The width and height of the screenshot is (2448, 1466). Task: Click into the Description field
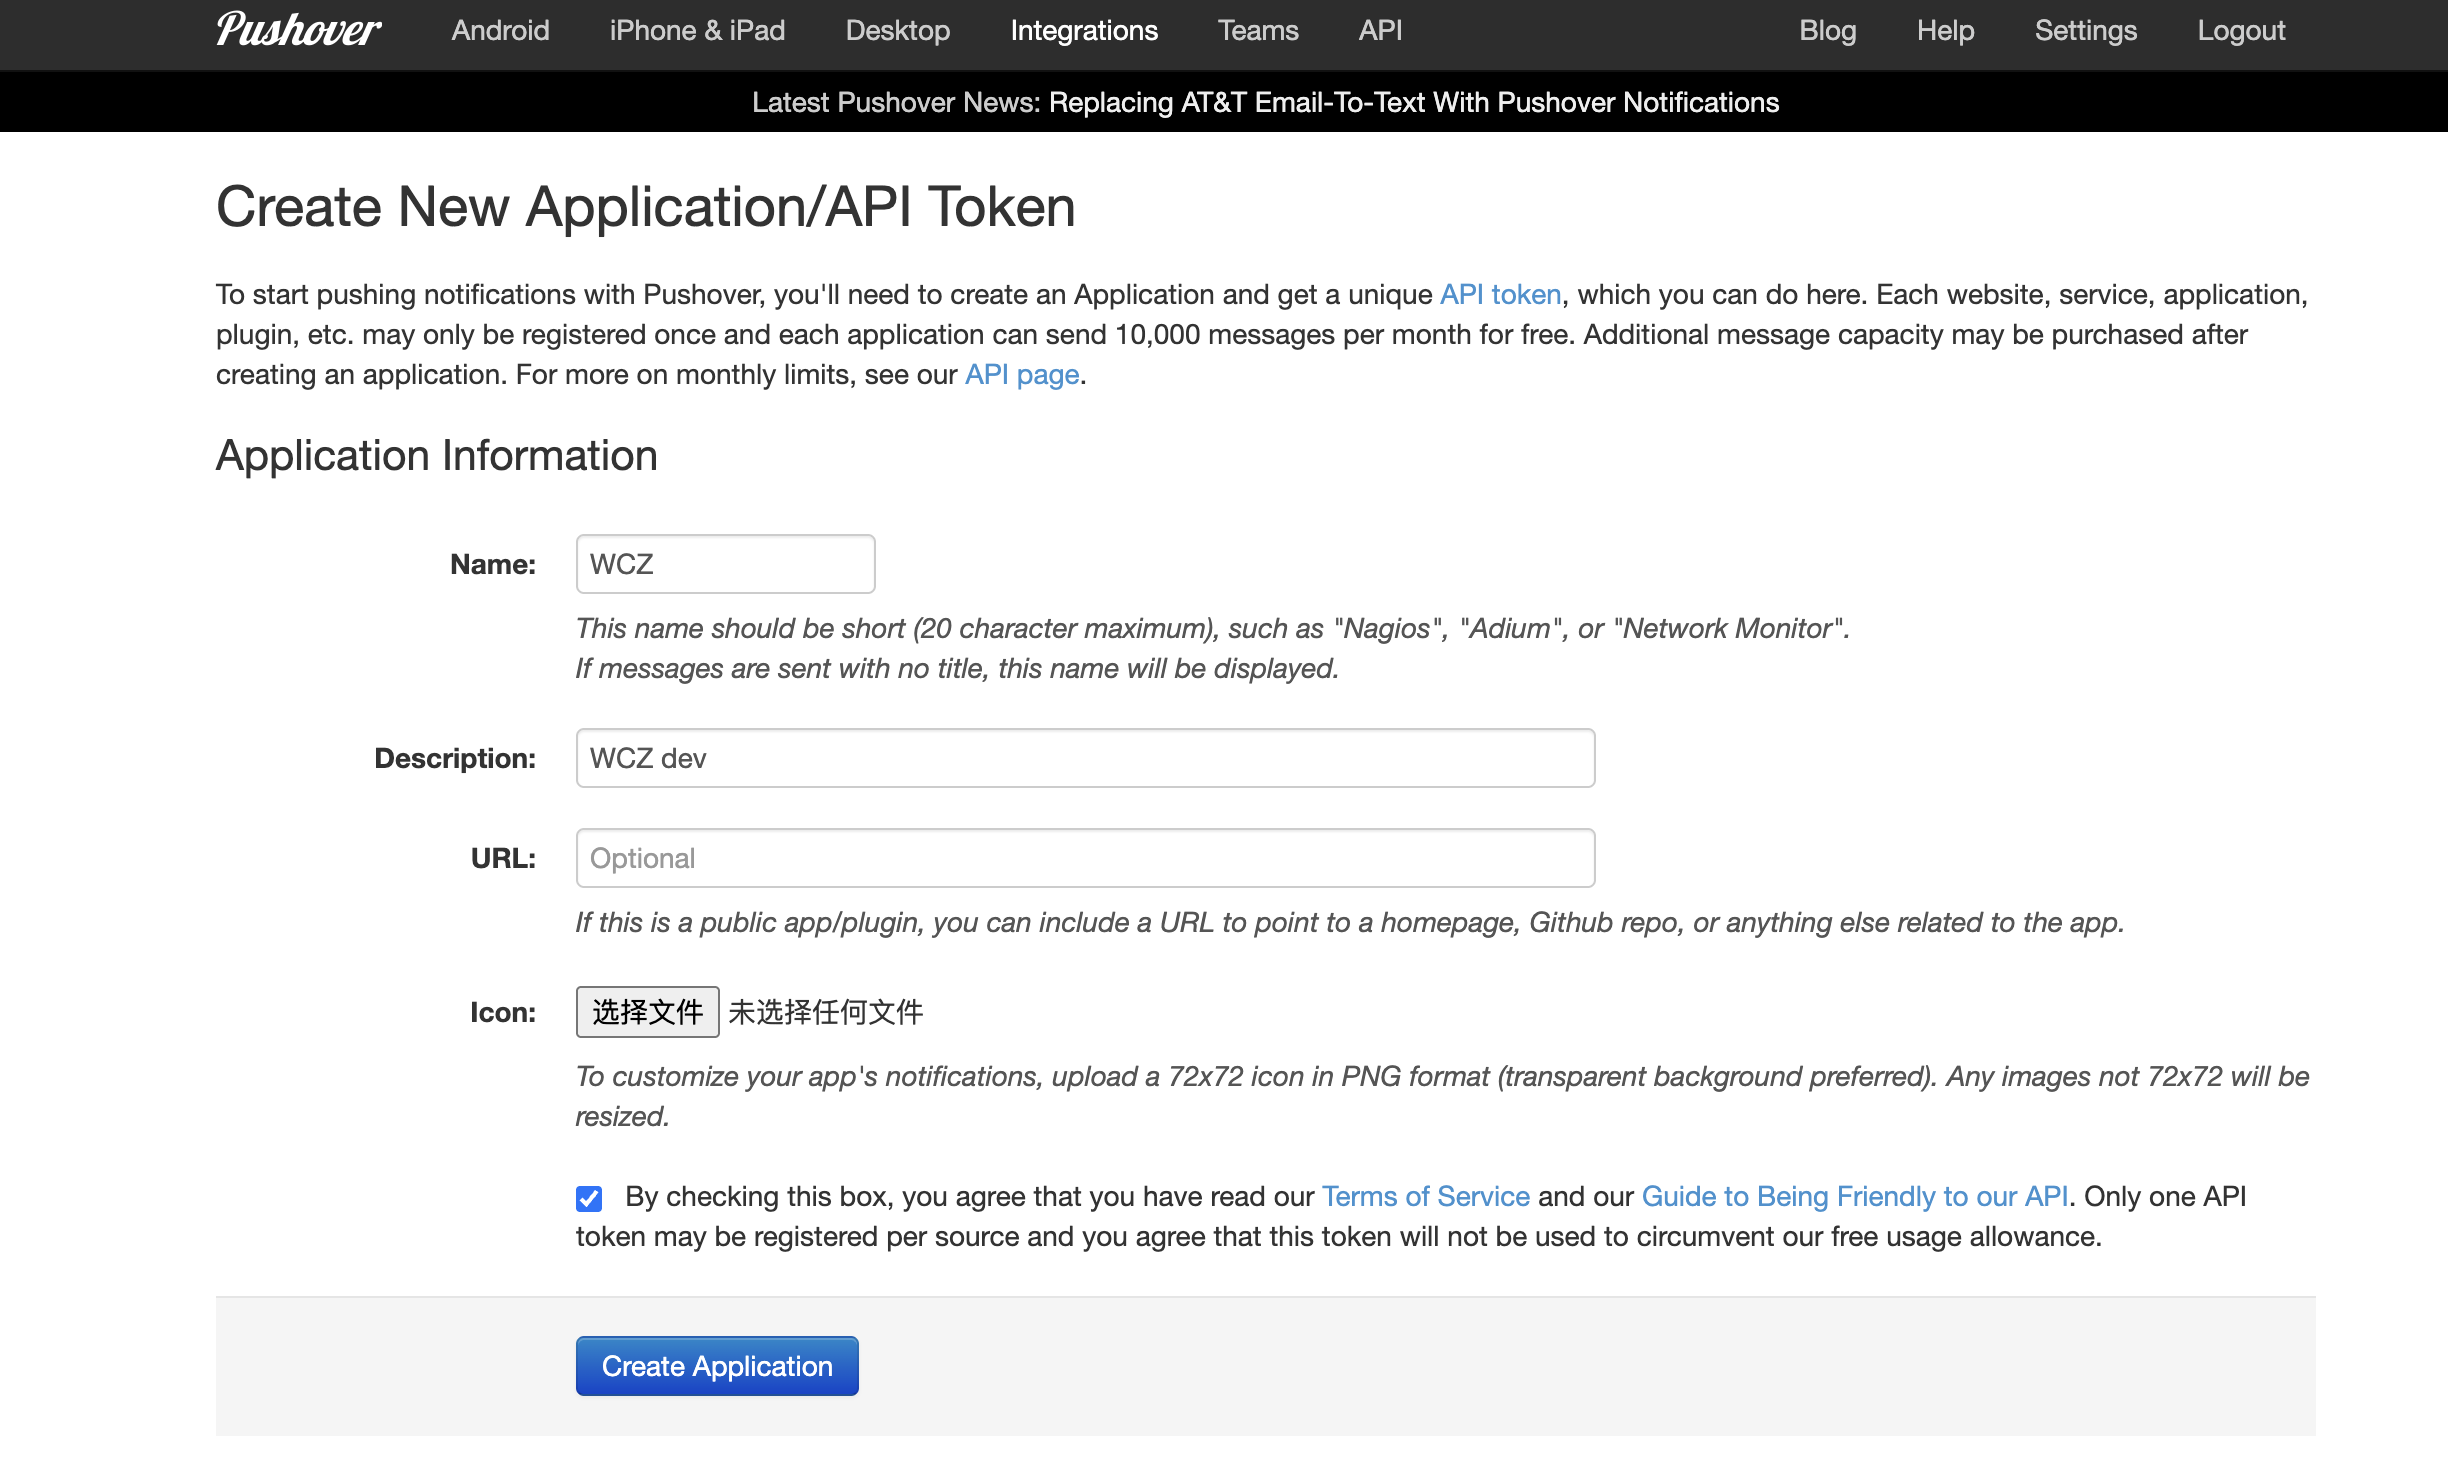[x=1085, y=758]
